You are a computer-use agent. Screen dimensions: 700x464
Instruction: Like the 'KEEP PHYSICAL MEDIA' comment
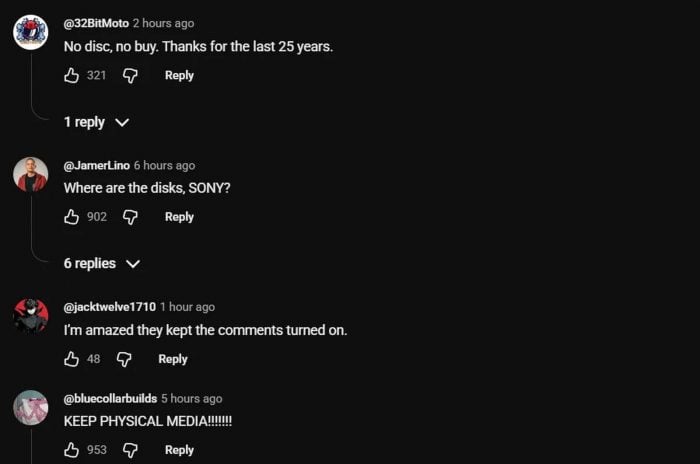tap(71, 450)
